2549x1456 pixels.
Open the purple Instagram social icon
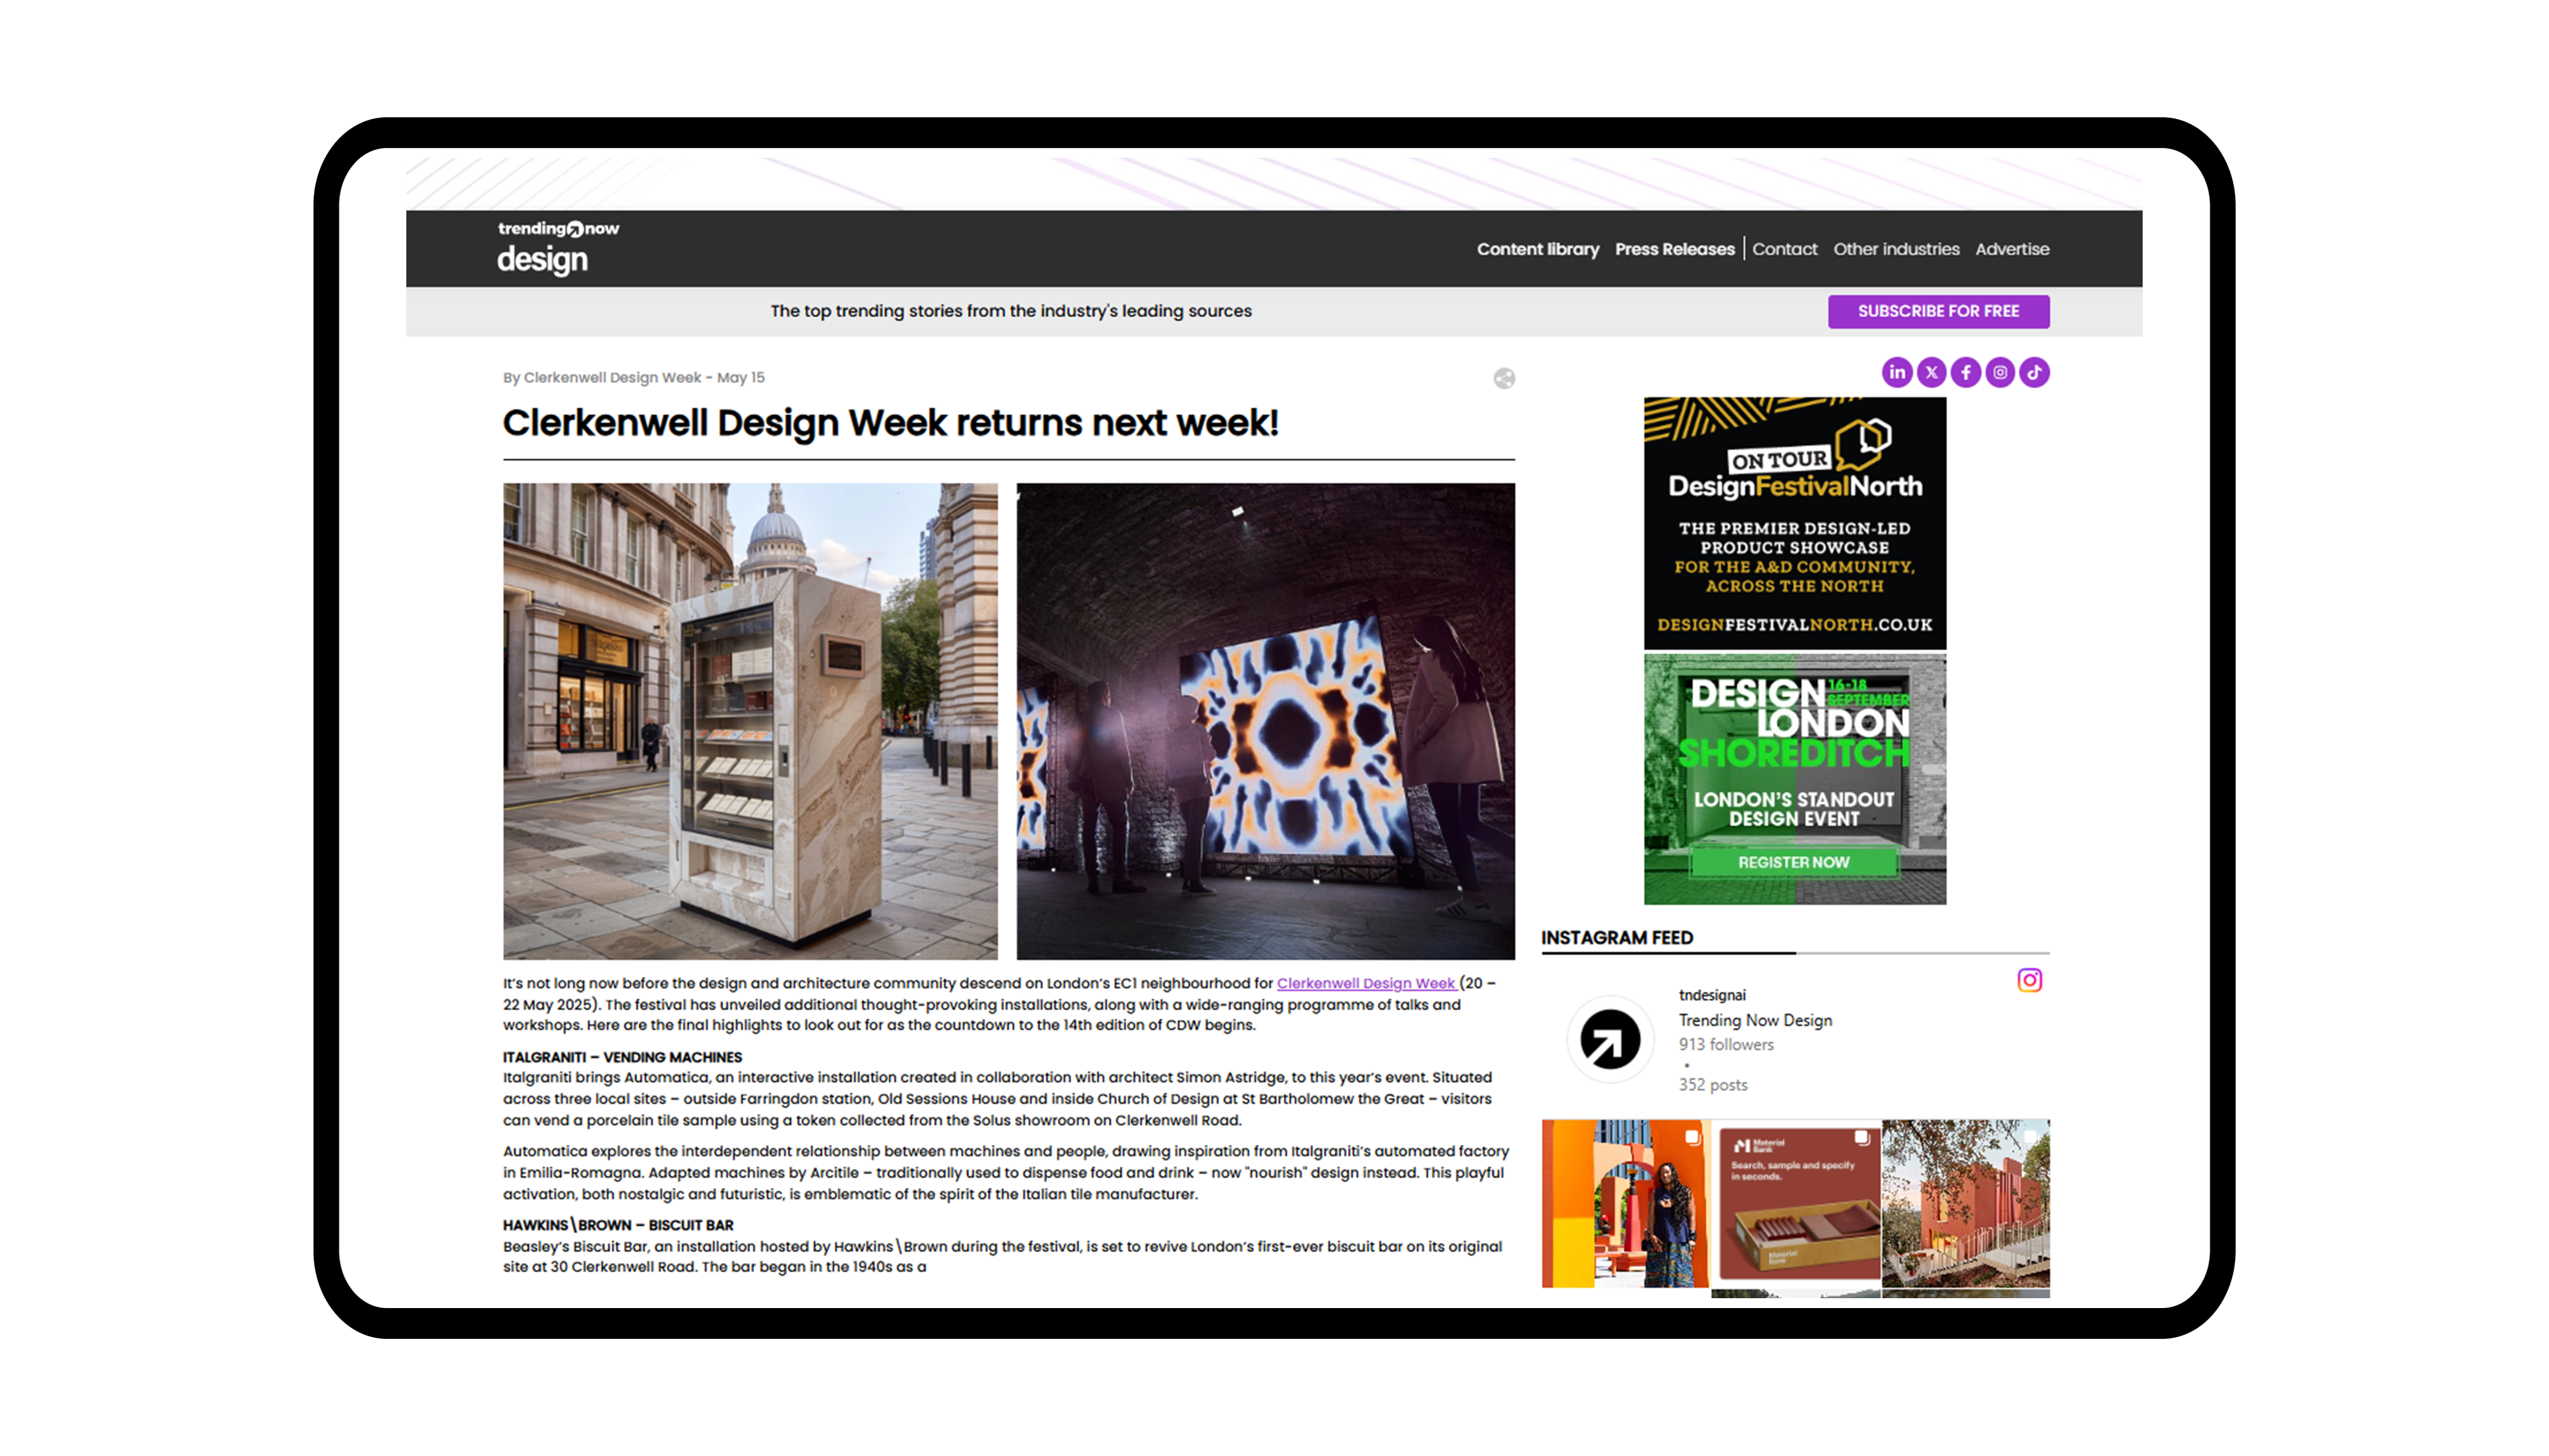point(1999,372)
